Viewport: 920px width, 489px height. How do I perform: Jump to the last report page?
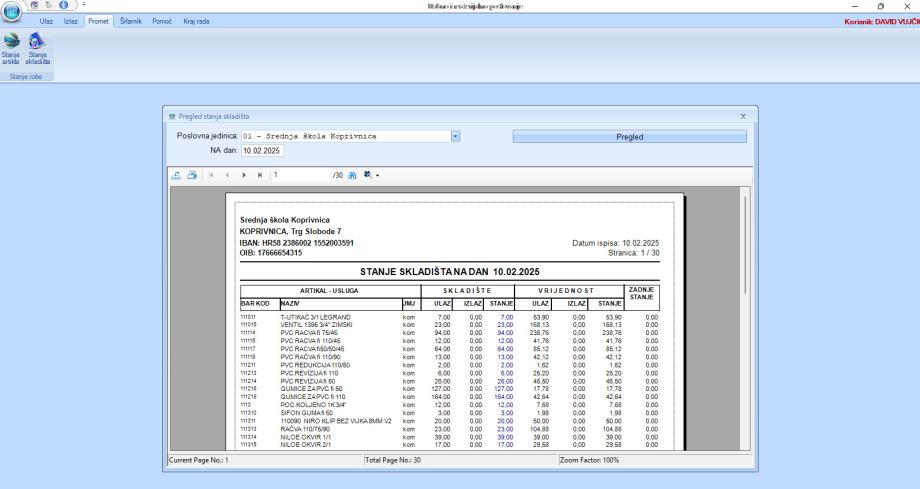tap(259, 174)
